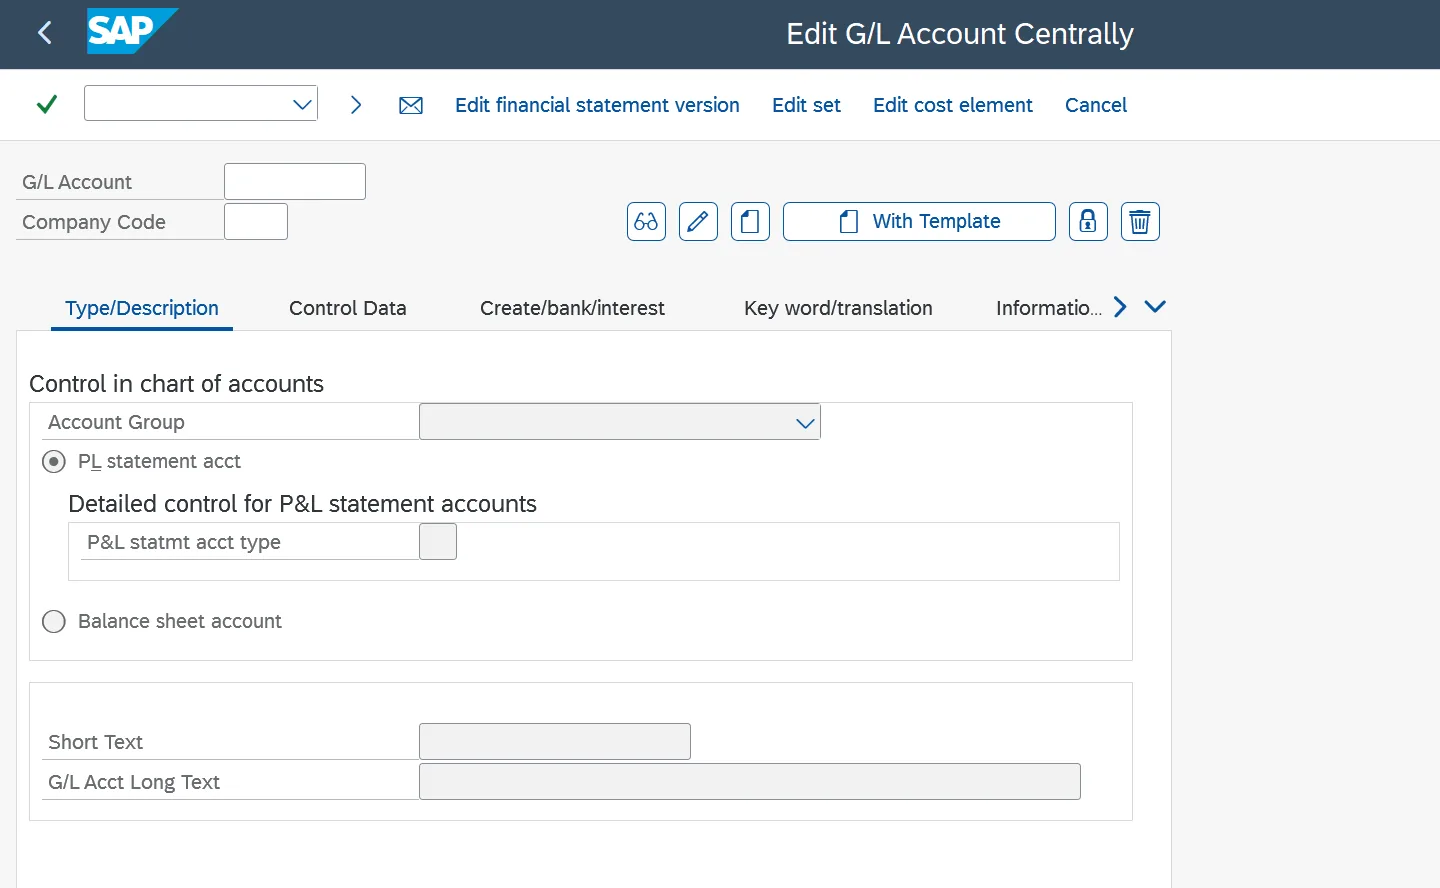Screen dimensions: 1440x888
Task: Click the 'Control in chart of accounts' heading
Action: (x=176, y=384)
